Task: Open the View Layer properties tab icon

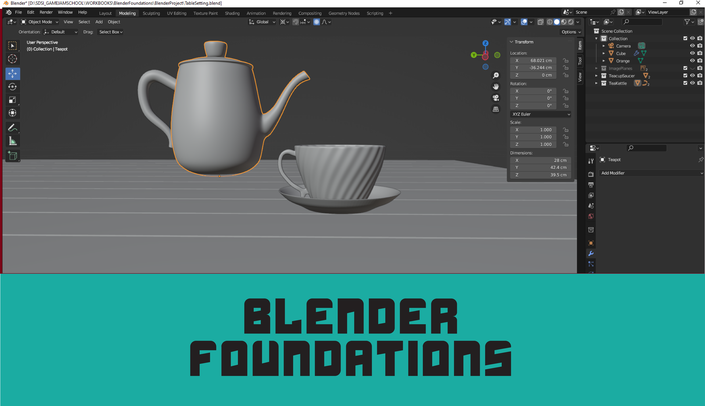Action: 591,195
